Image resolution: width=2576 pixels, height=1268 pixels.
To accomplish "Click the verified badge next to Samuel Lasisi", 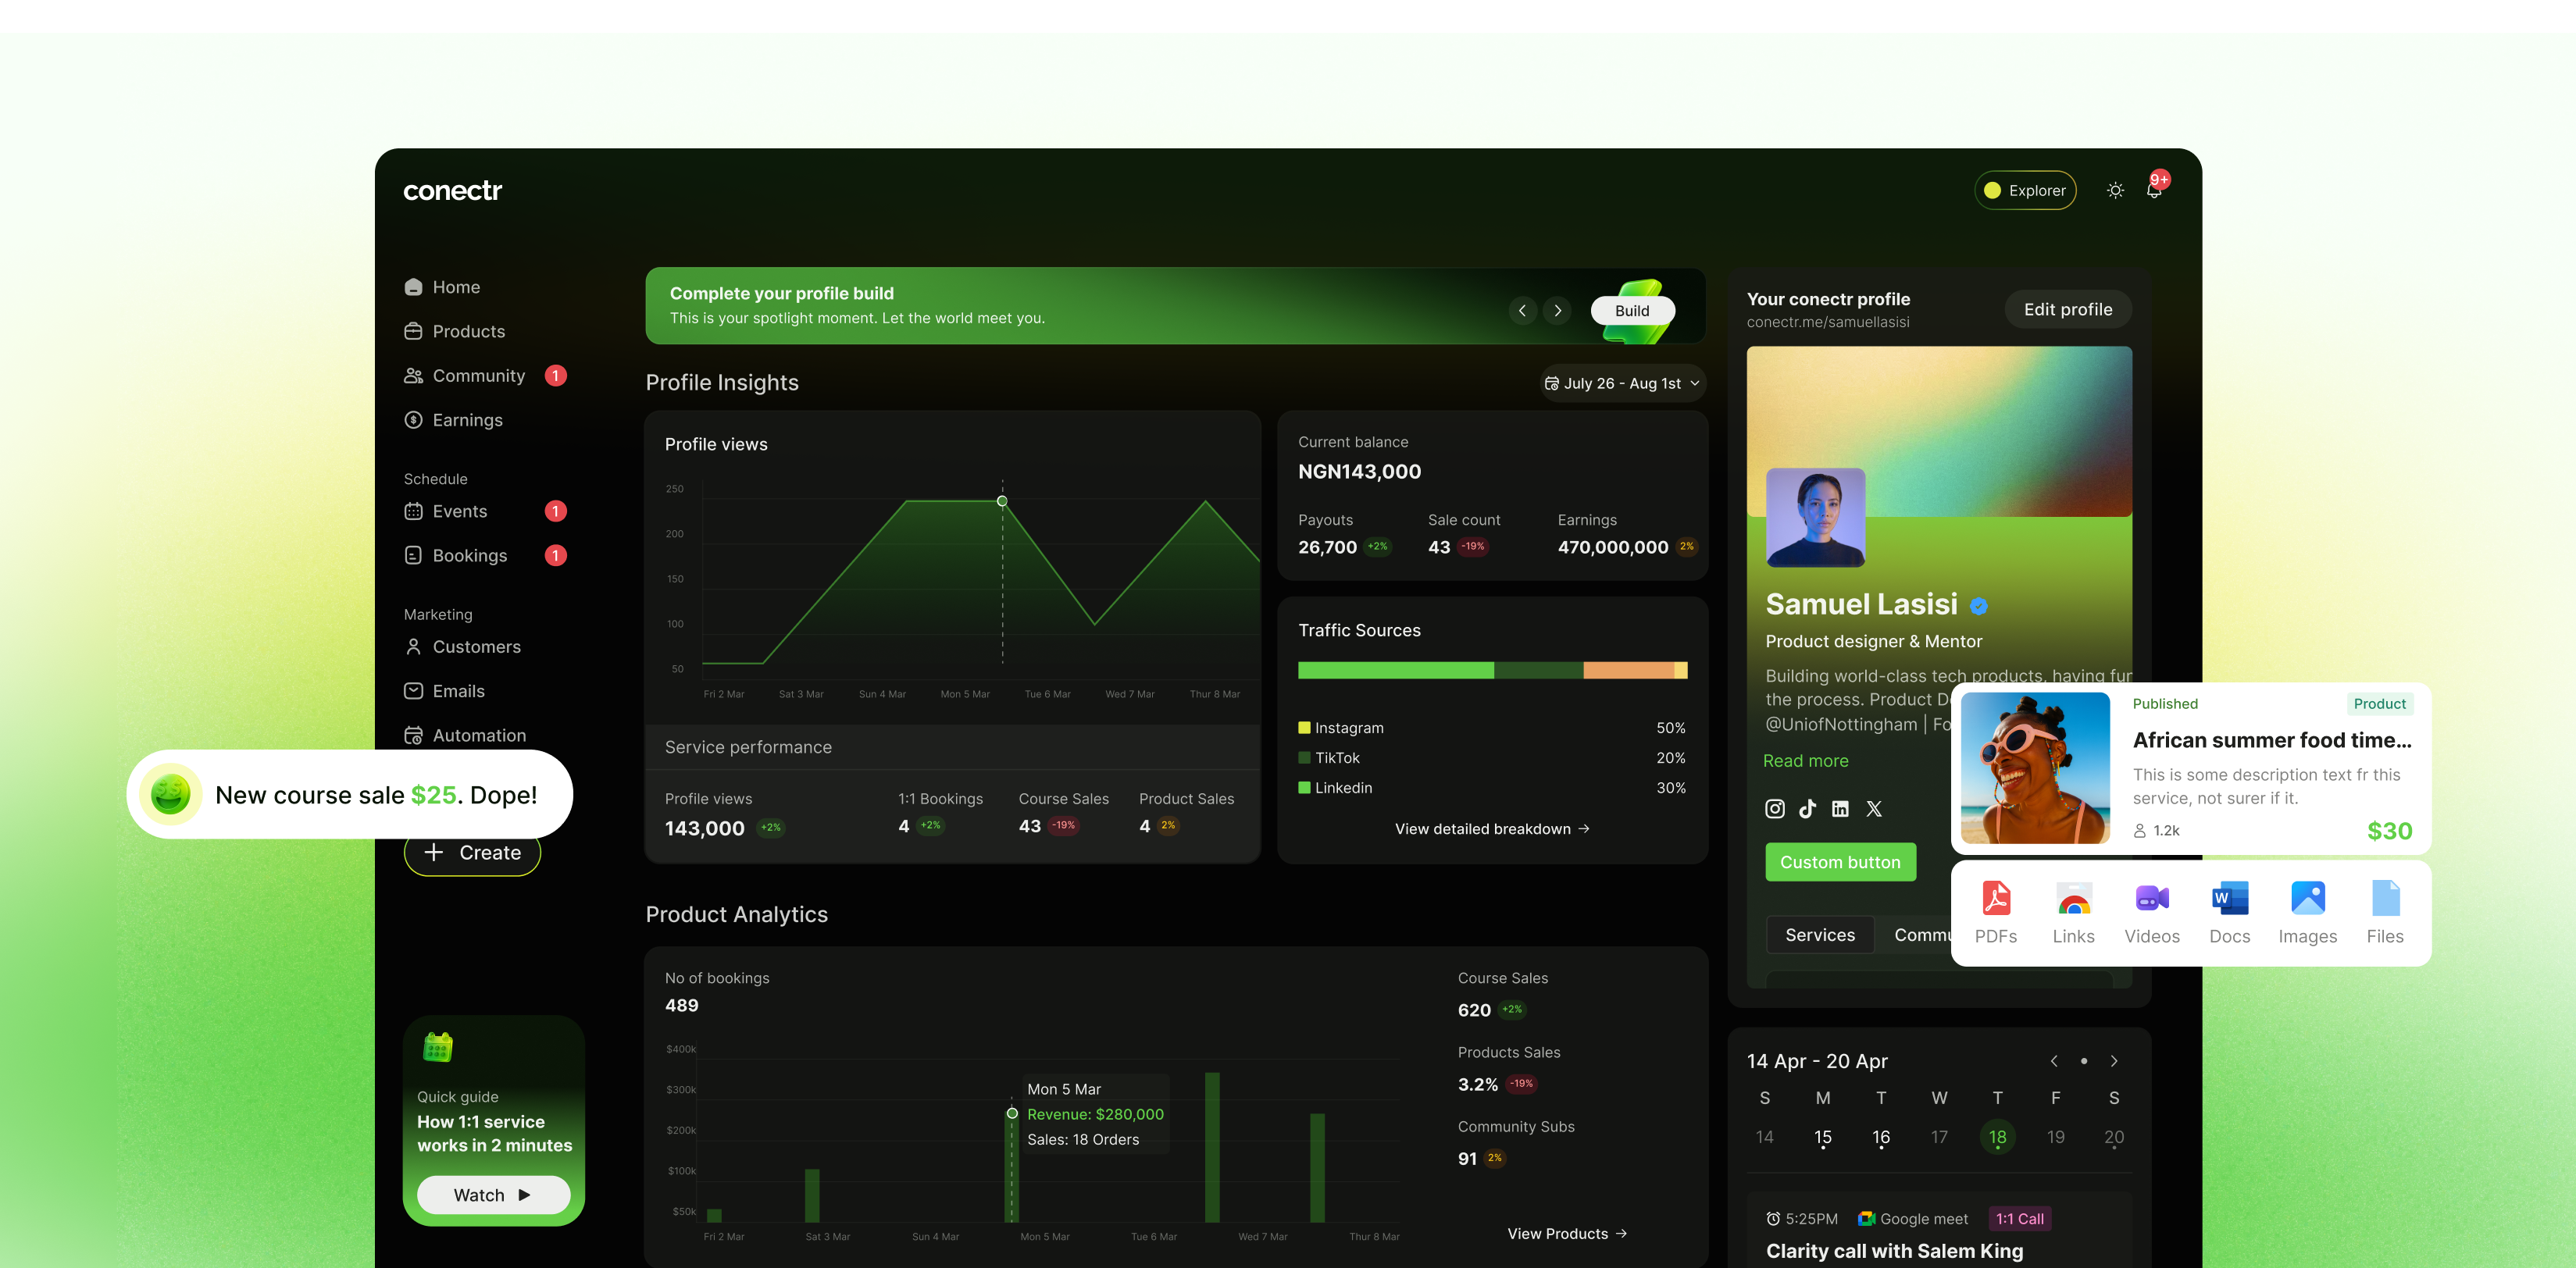I will click(x=1978, y=605).
